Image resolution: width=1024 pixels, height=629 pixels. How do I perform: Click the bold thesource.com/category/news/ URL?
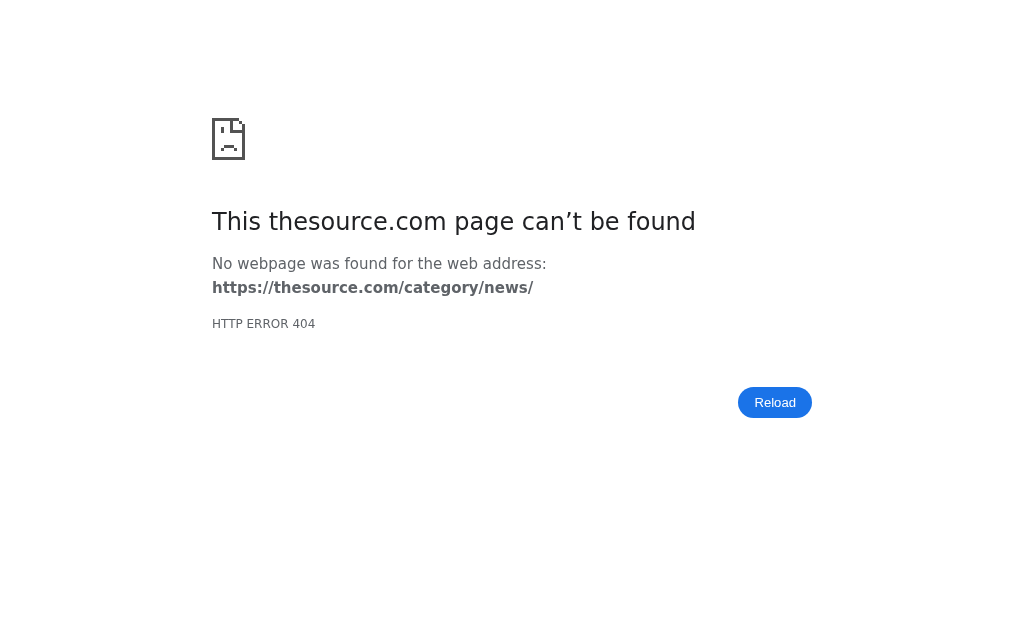(x=372, y=288)
